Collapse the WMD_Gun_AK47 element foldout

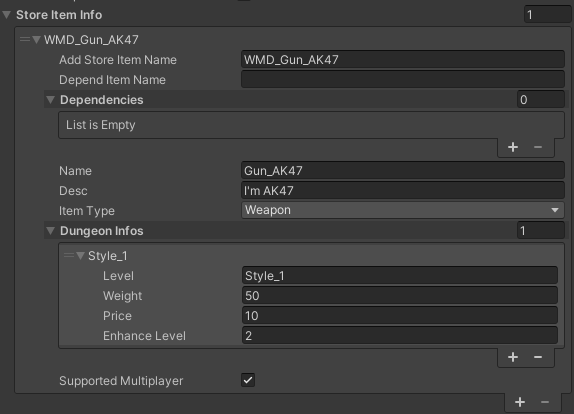click(36, 39)
